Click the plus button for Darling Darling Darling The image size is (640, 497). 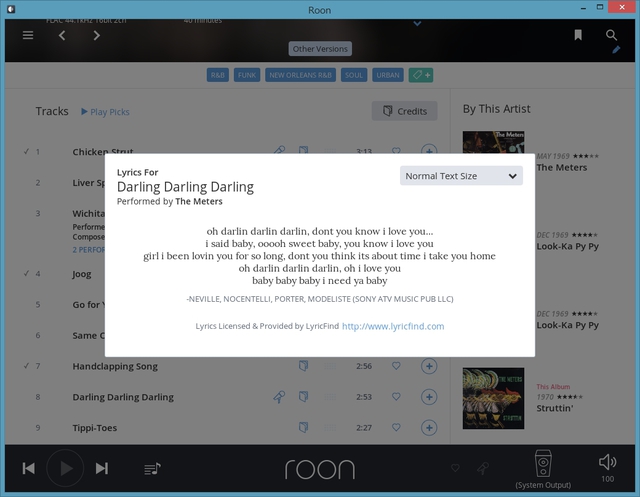point(429,397)
